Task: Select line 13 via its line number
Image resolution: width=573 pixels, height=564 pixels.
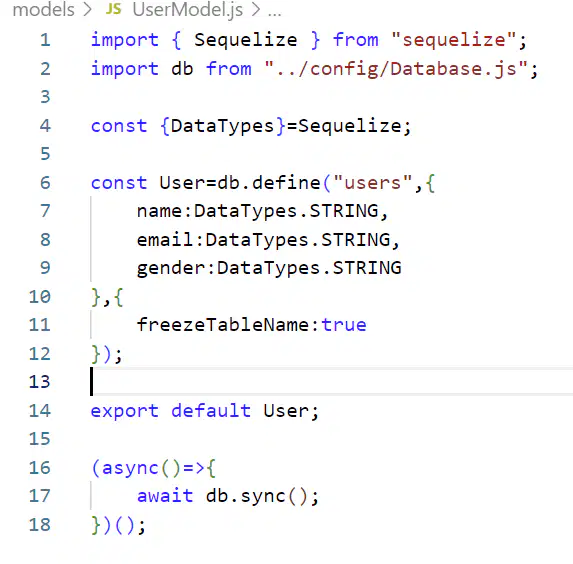Action: click(39, 382)
